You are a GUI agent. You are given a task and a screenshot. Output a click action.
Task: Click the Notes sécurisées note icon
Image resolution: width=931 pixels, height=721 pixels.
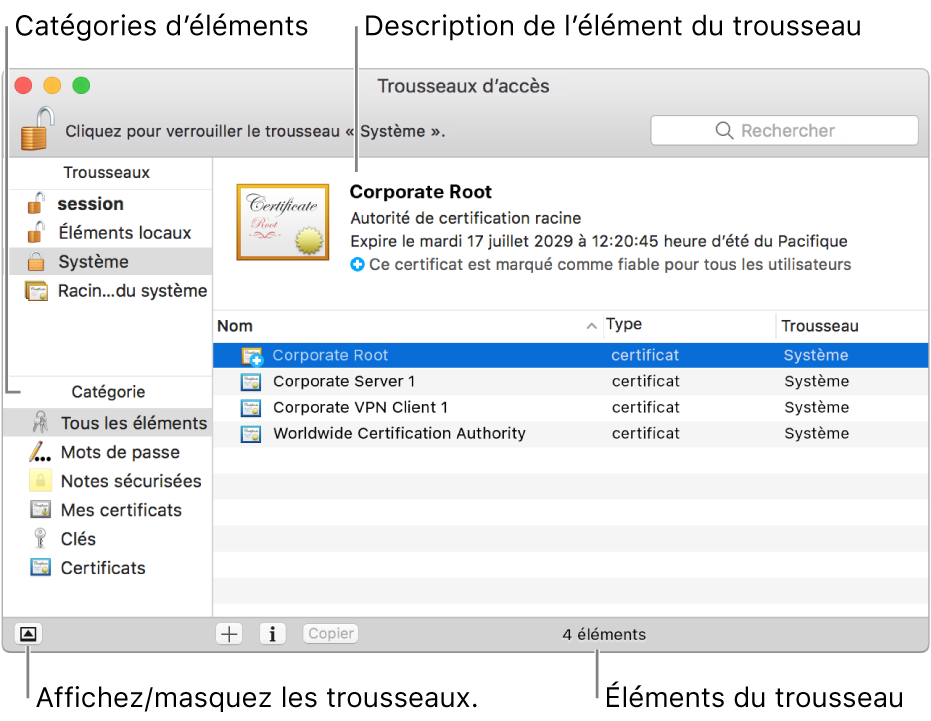pos(40,480)
